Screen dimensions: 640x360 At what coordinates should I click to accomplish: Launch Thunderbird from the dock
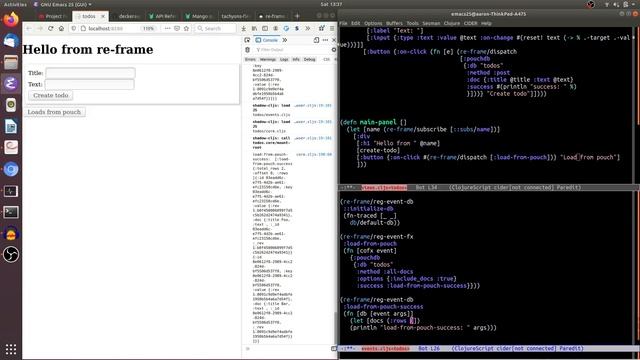11,41
